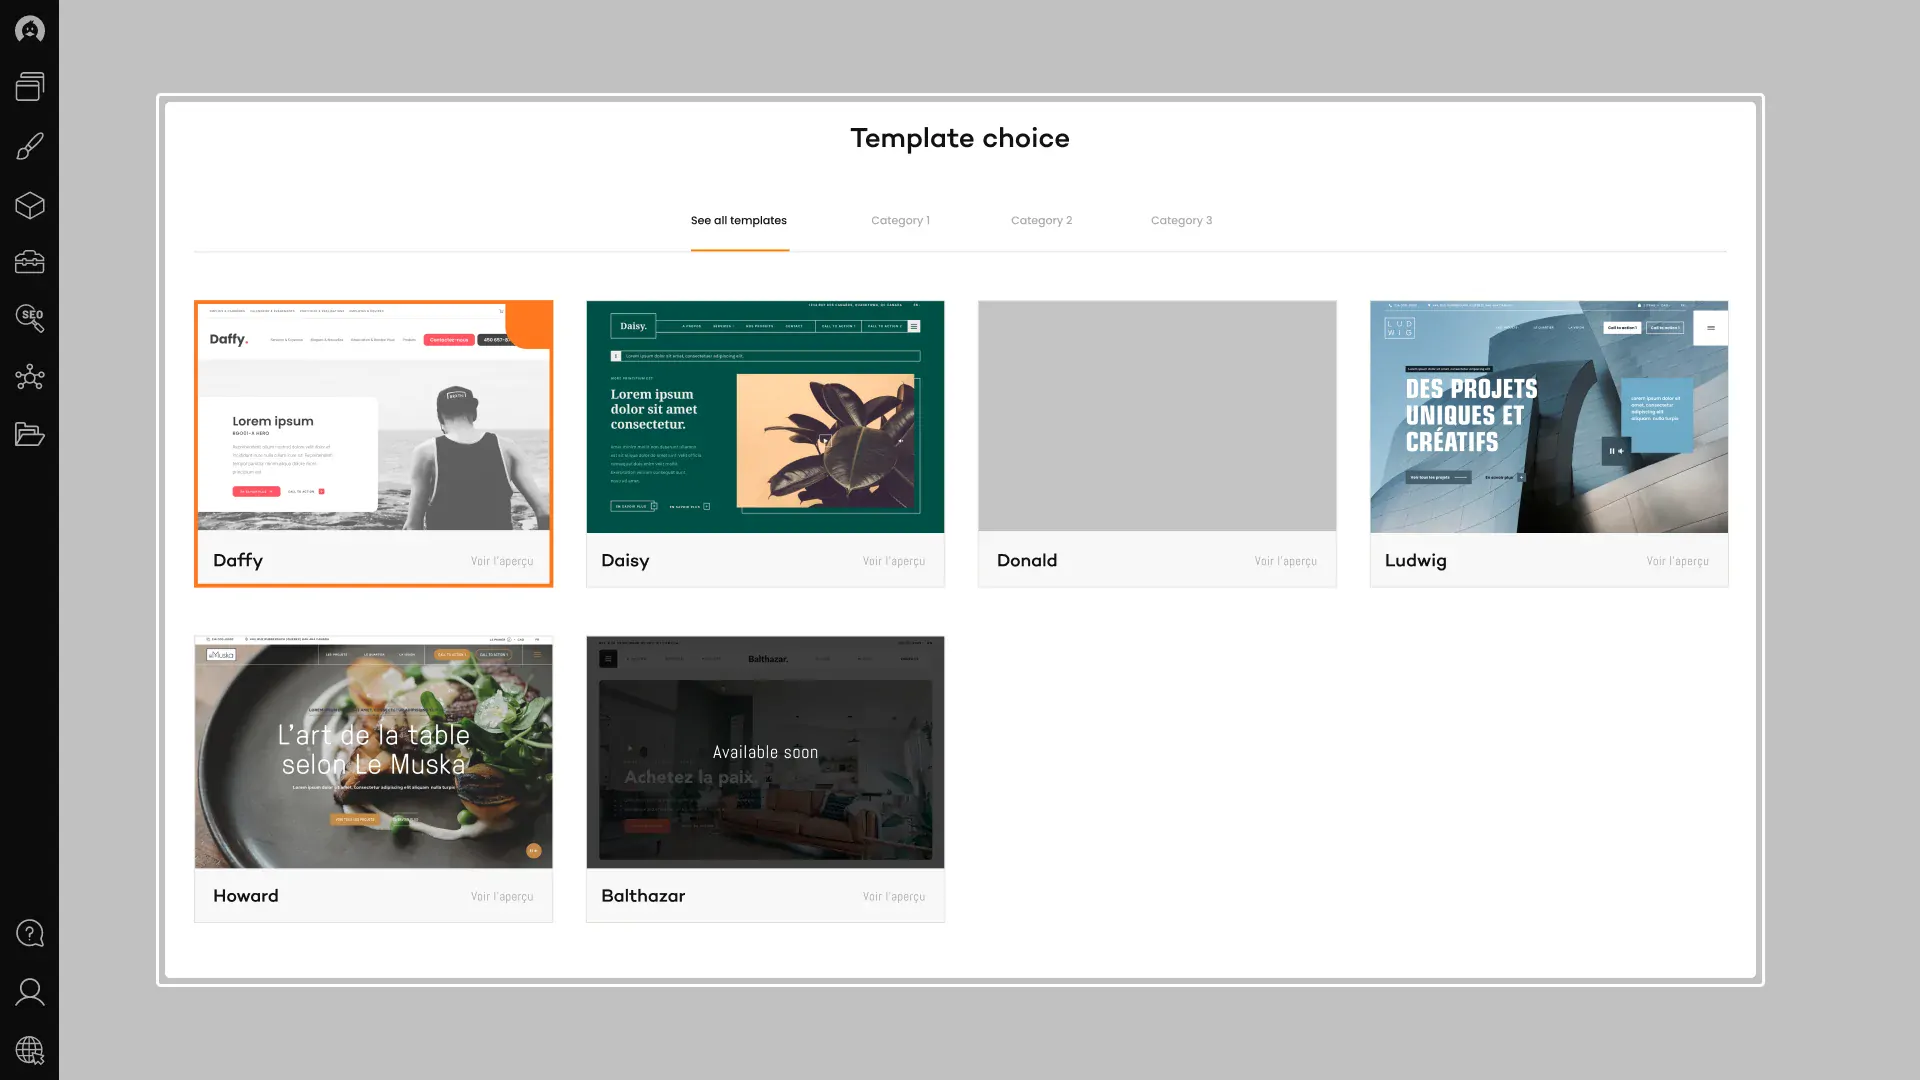Click Voir l'aperçu link for Howard

(501, 897)
